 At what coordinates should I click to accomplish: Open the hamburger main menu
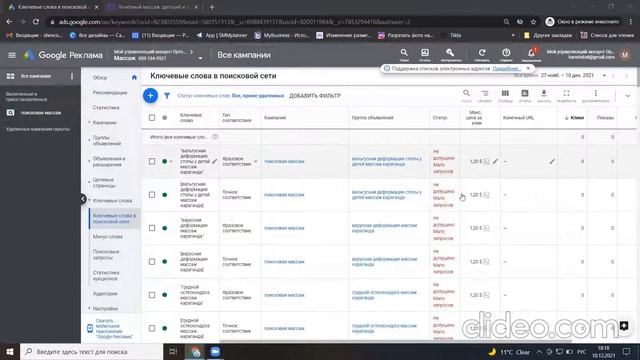tap(12, 55)
